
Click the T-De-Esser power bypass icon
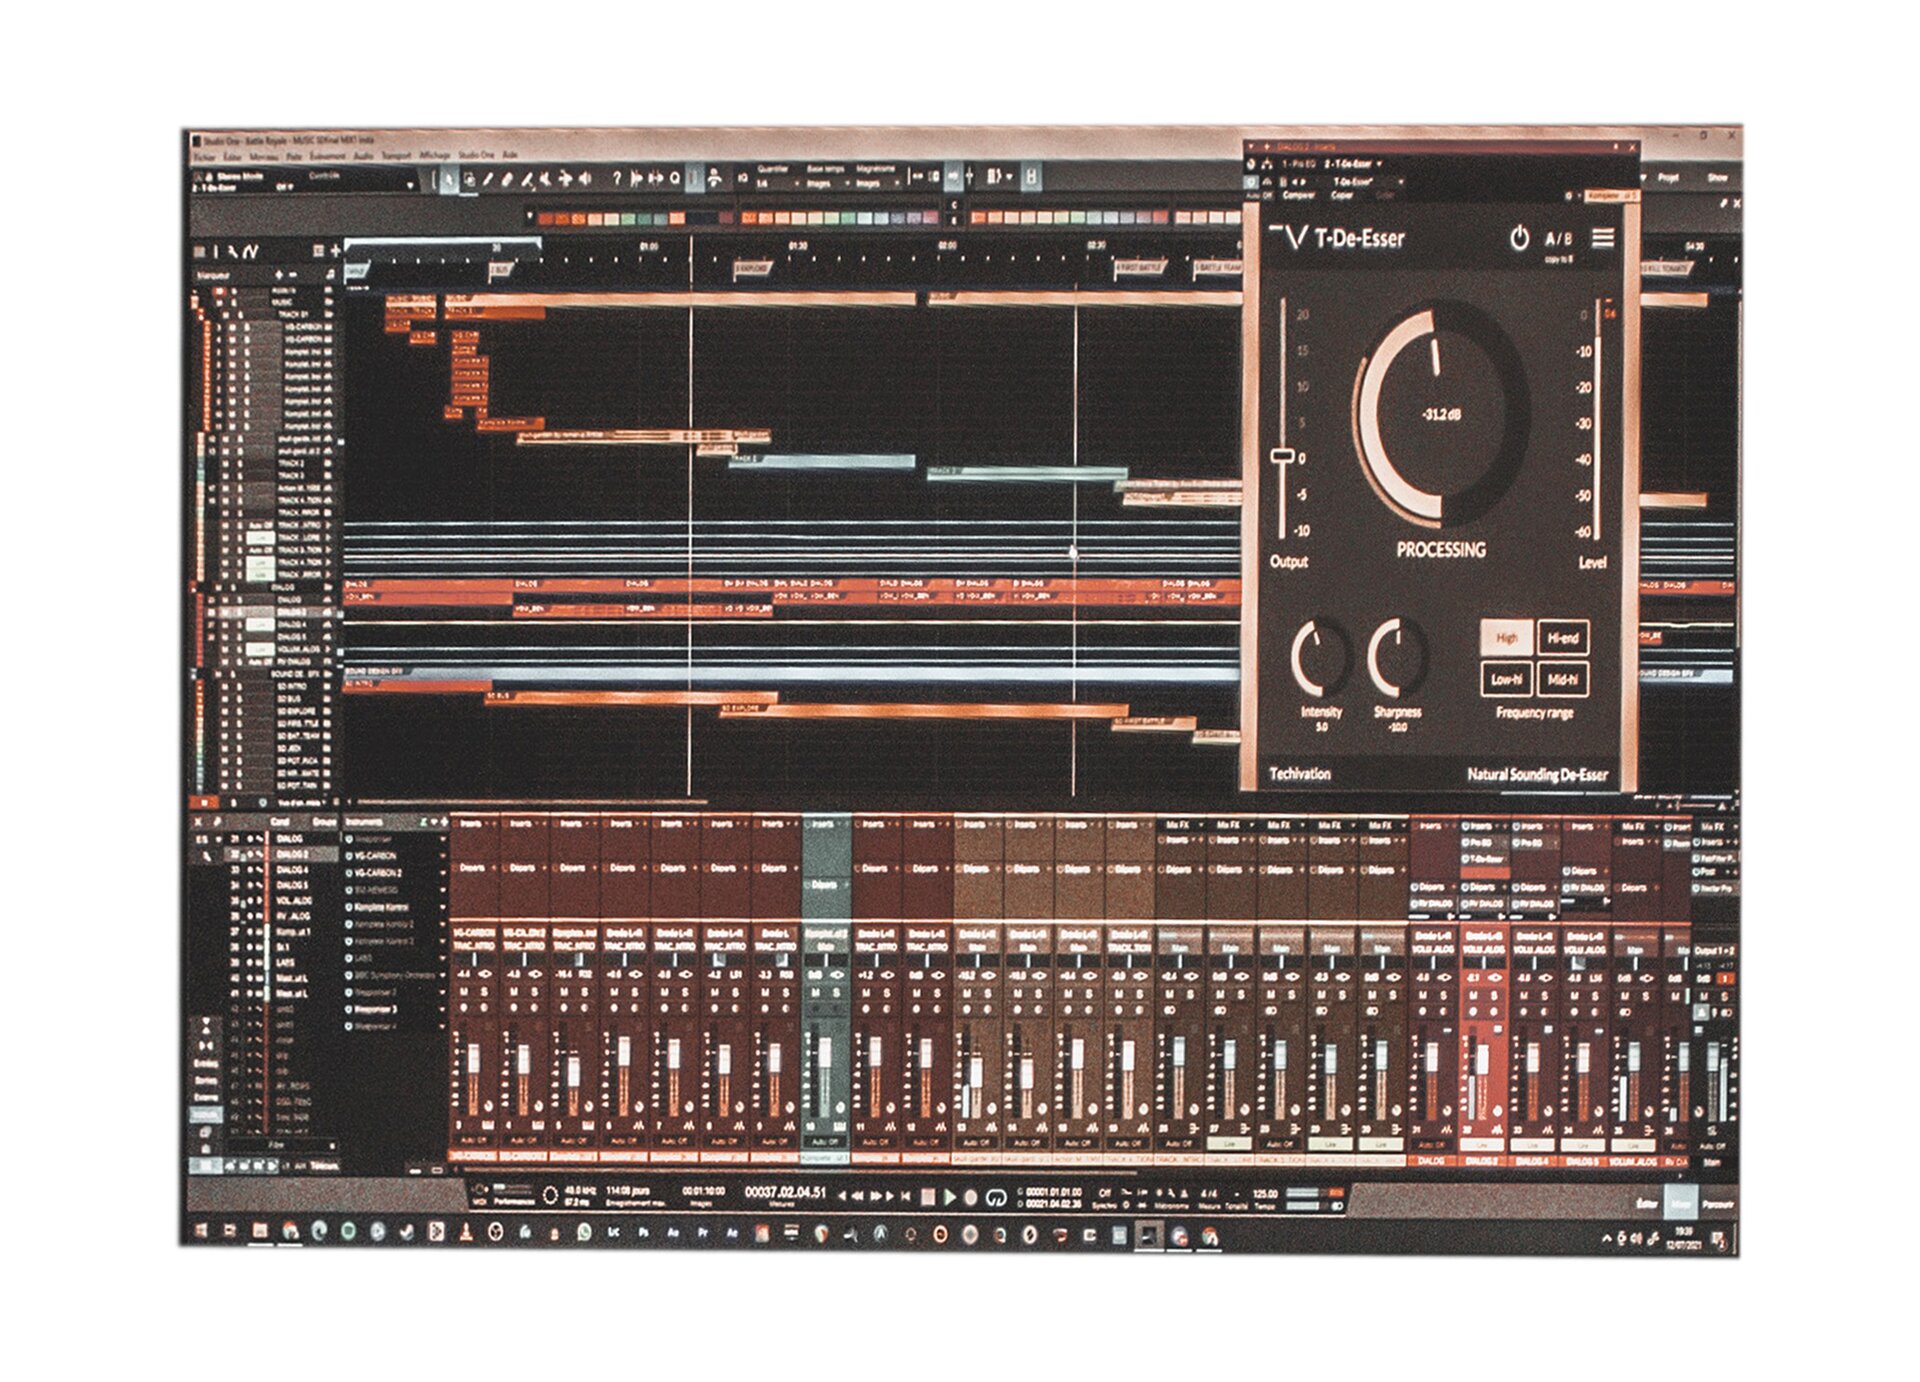pos(1518,238)
